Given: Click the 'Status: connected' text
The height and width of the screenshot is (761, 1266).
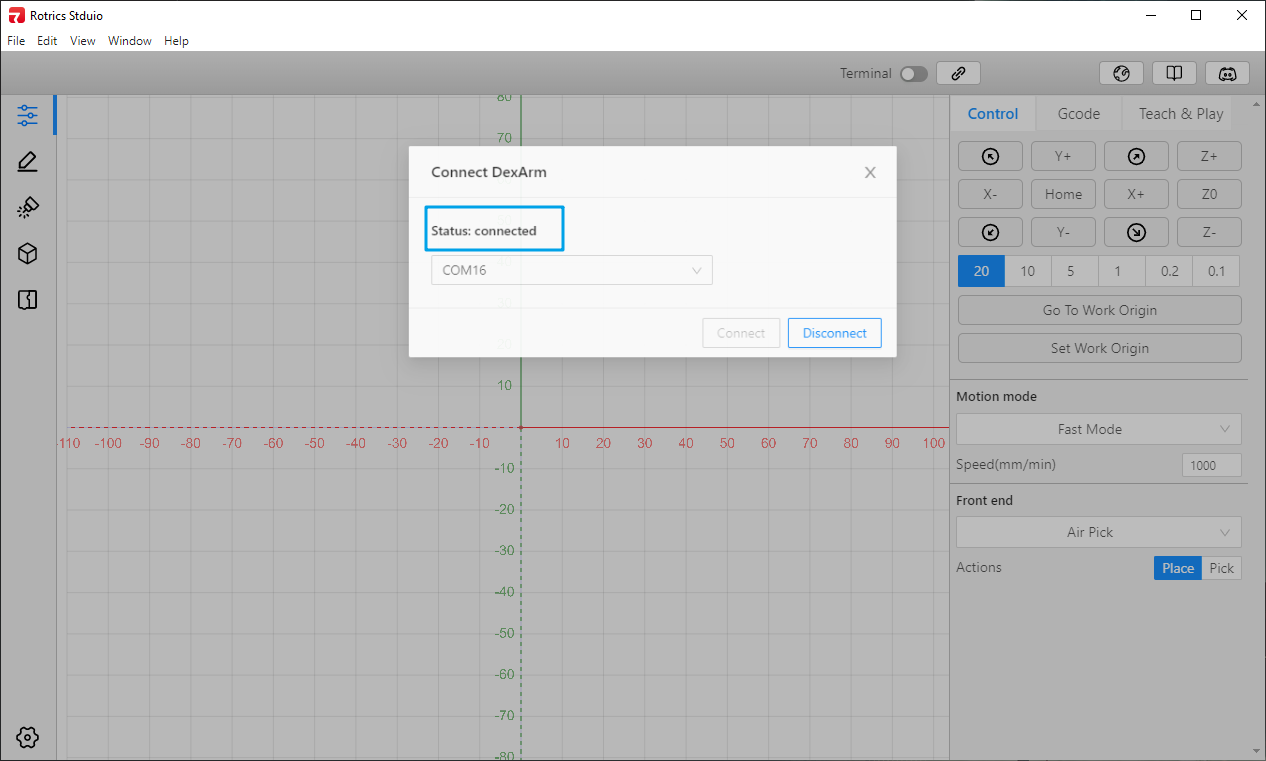Looking at the screenshot, I should pos(484,231).
